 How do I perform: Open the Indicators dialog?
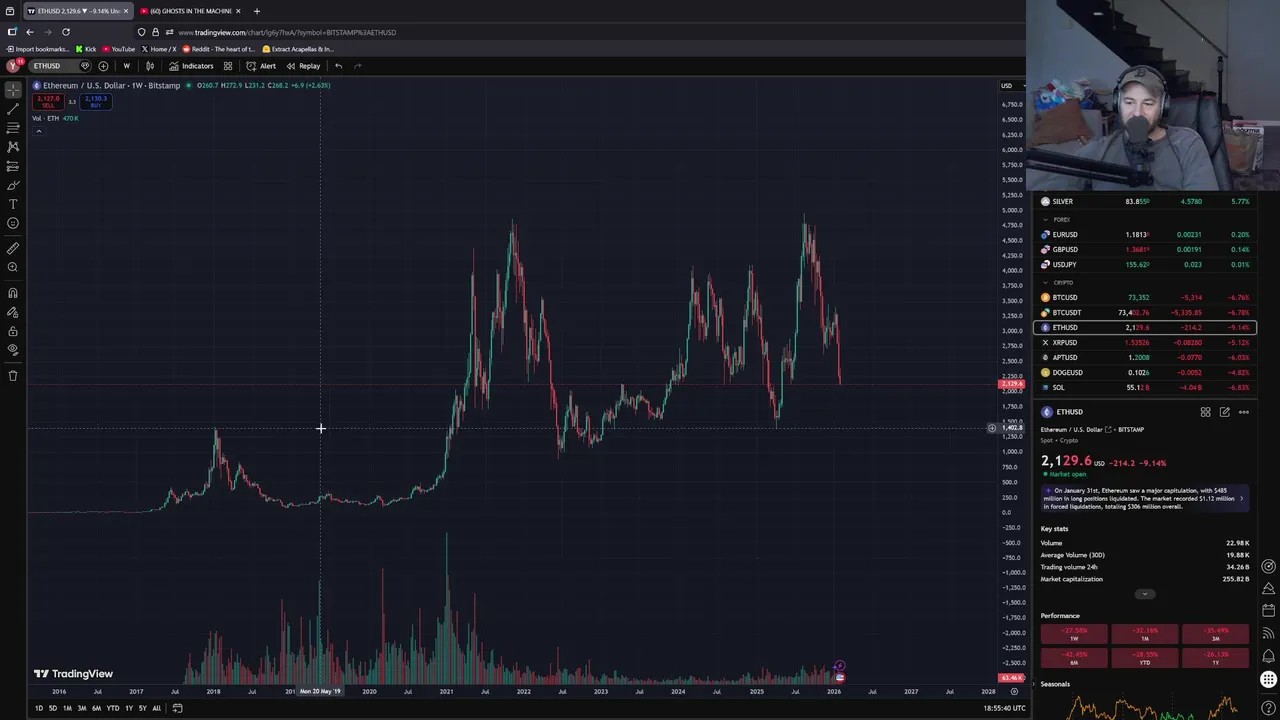point(190,66)
